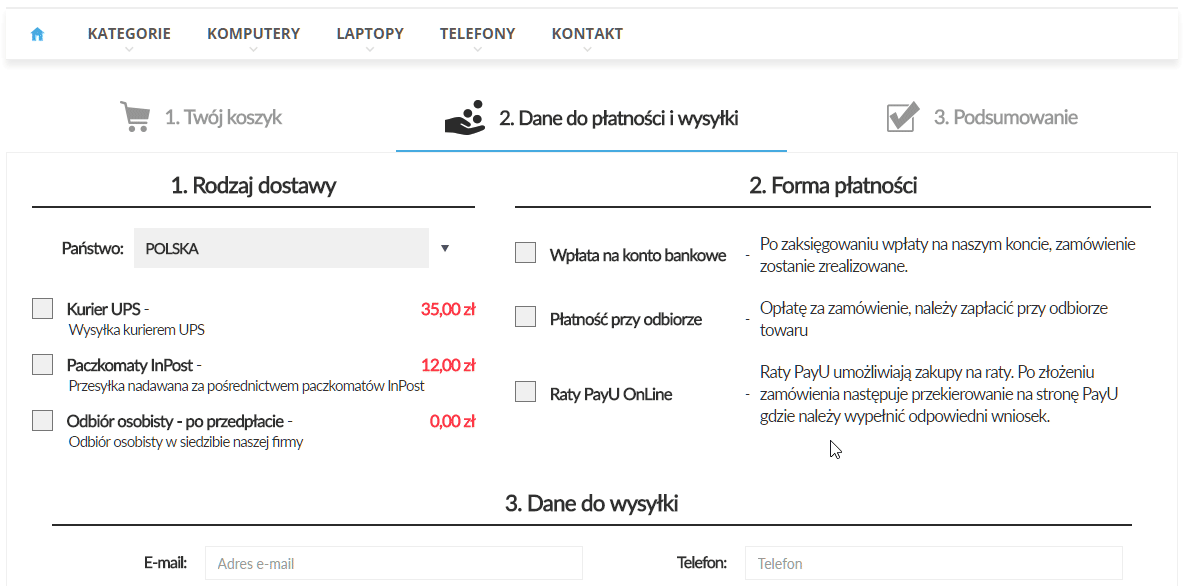Click the shopping cart icon
Image resolution: width=1184 pixels, height=586 pixels.
point(134,117)
